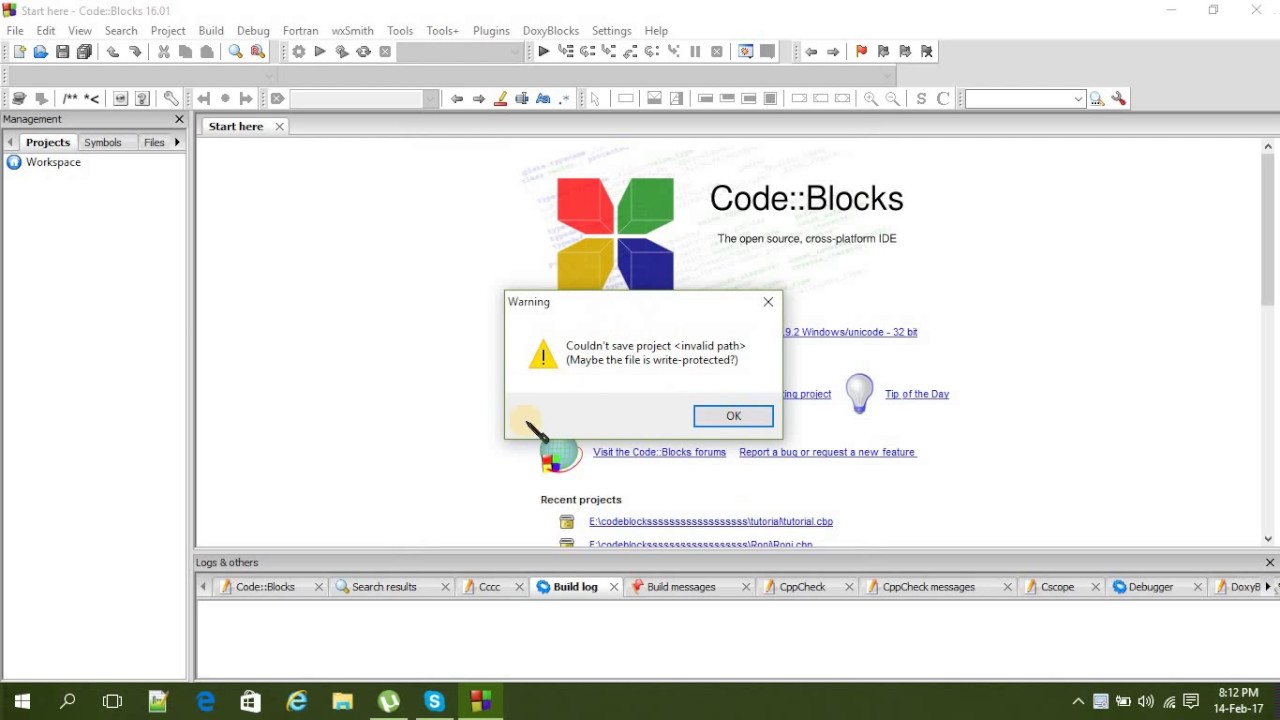The image size is (1280, 720).
Task: Clear all bookmarks flag icon
Action: tap(927, 52)
